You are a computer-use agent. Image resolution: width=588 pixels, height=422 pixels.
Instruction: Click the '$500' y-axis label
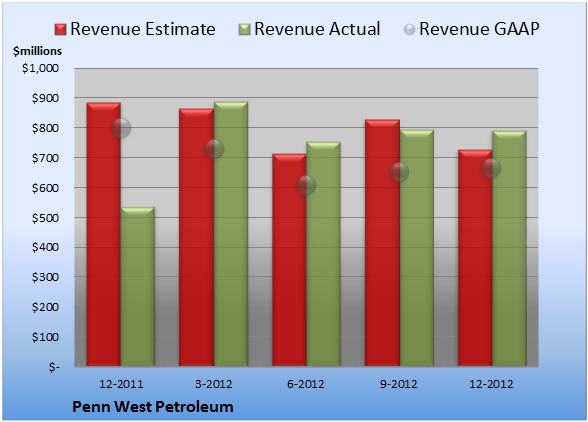click(x=45, y=218)
